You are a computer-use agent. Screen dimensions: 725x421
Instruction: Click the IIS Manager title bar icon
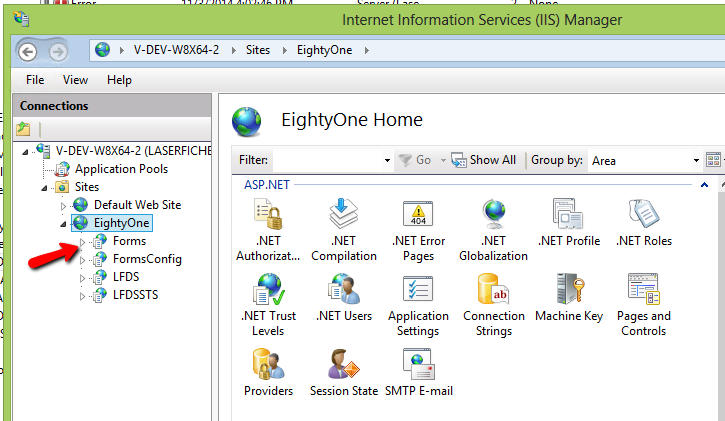21,19
